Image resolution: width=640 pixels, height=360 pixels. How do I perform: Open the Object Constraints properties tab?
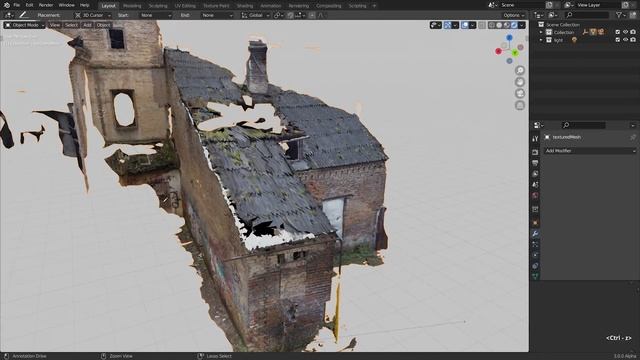coord(535,266)
